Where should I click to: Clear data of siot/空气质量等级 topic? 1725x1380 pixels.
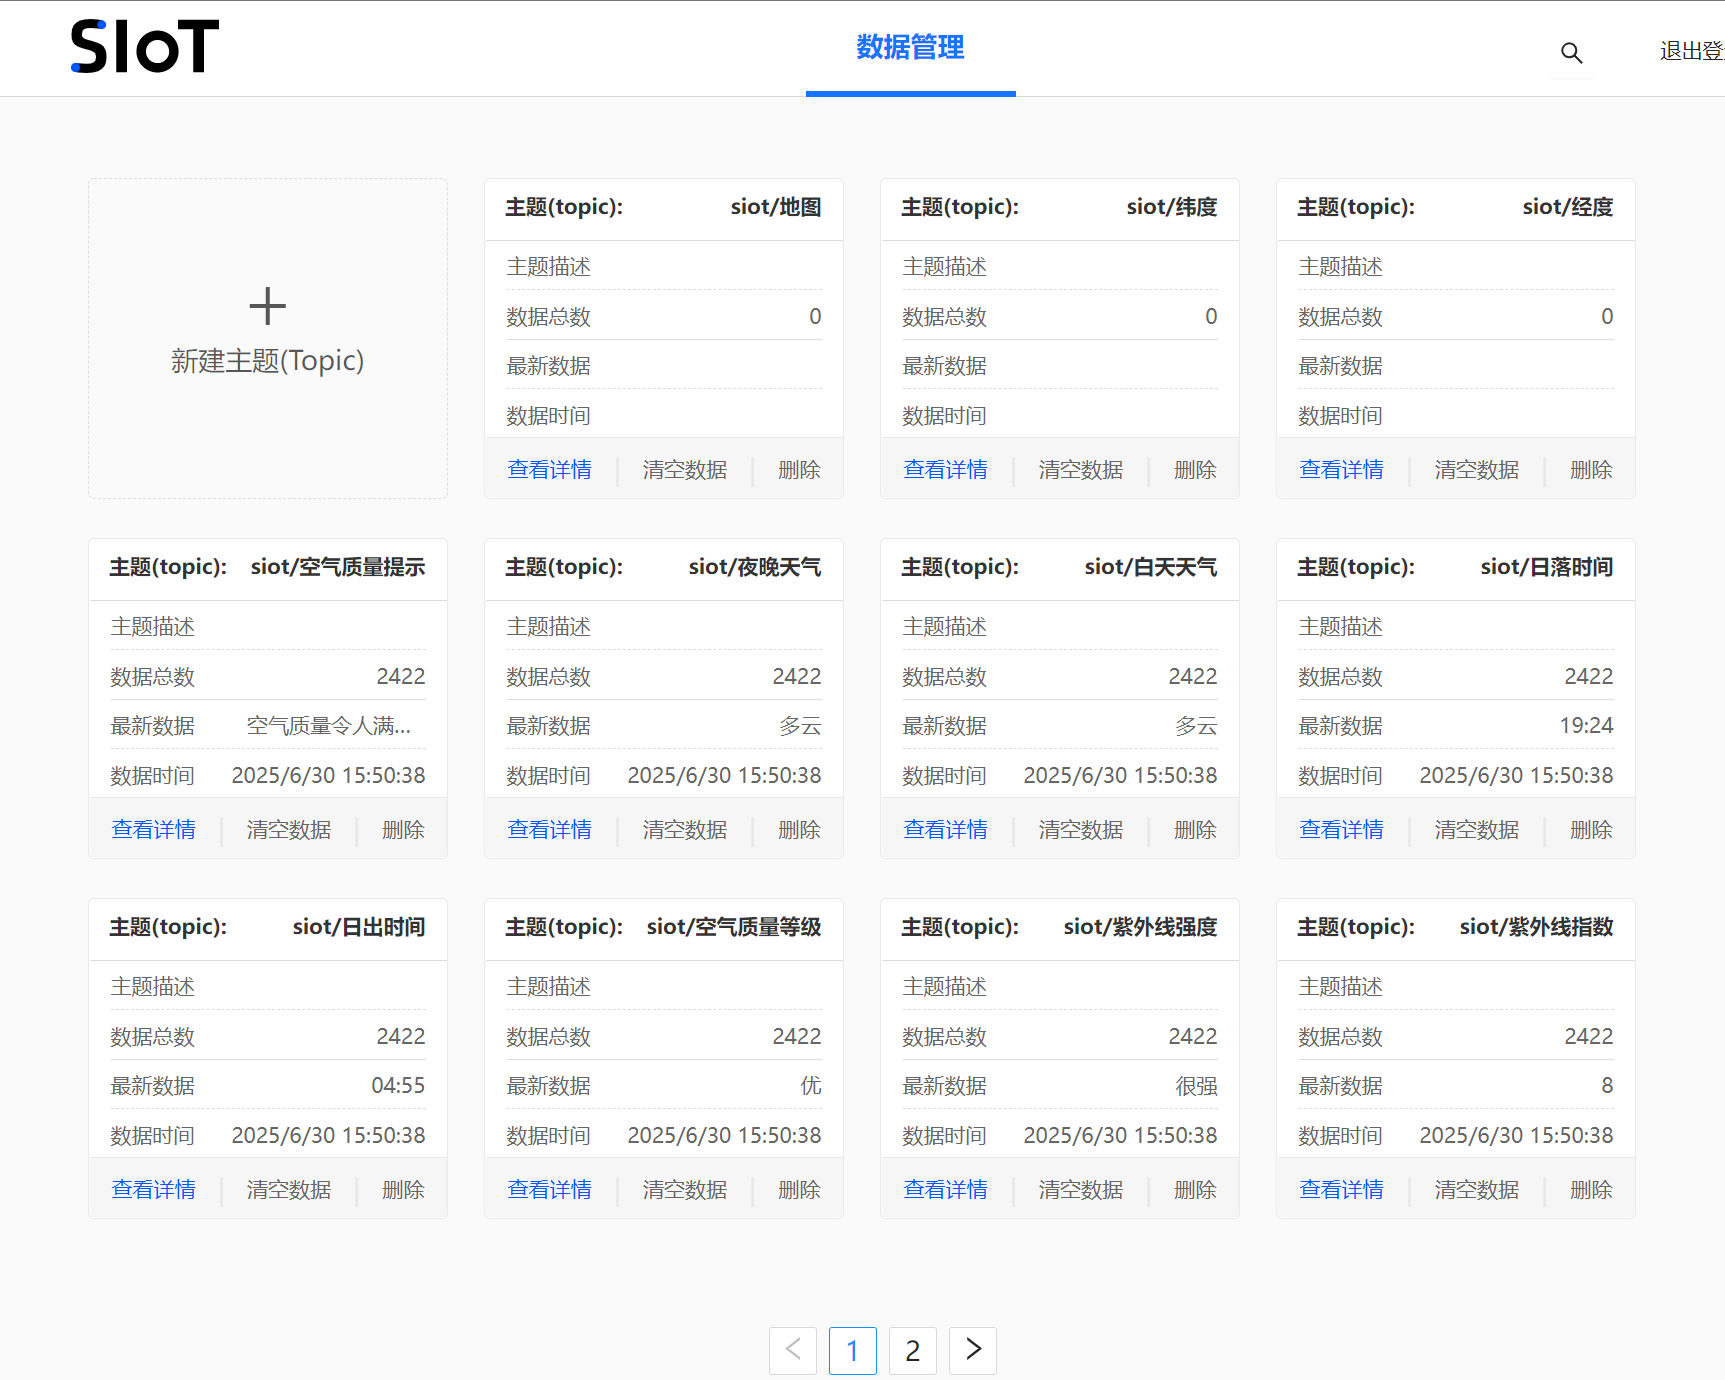point(685,1189)
